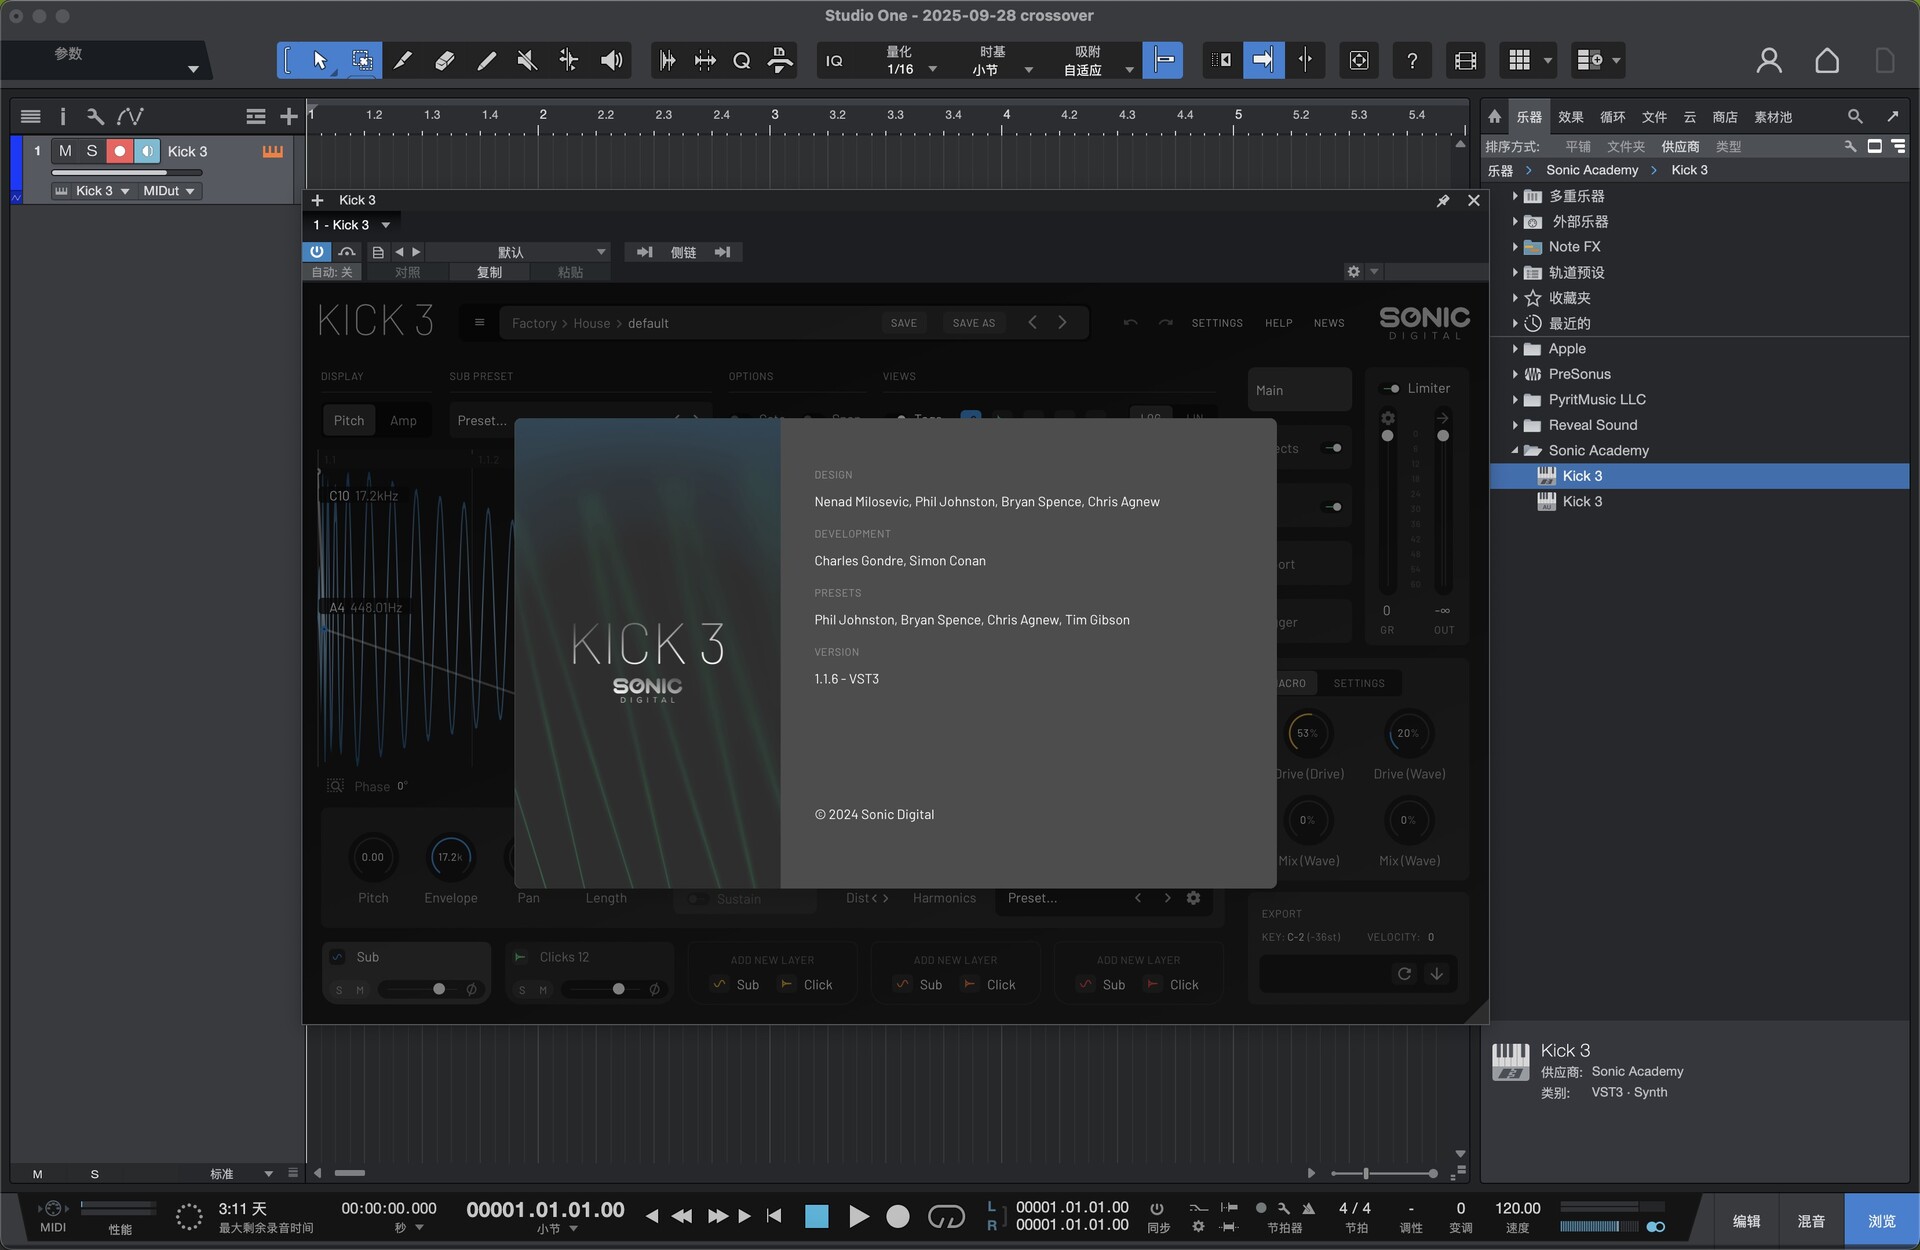Pin the Kick 3 plugin window

1443,201
